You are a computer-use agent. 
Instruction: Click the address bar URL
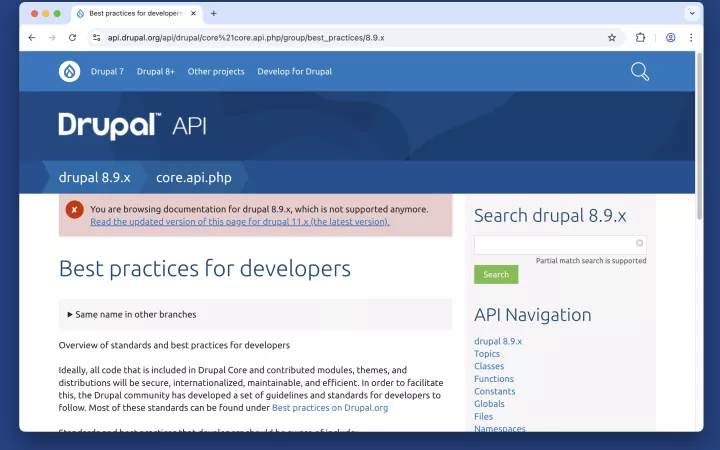coord(246,38)
